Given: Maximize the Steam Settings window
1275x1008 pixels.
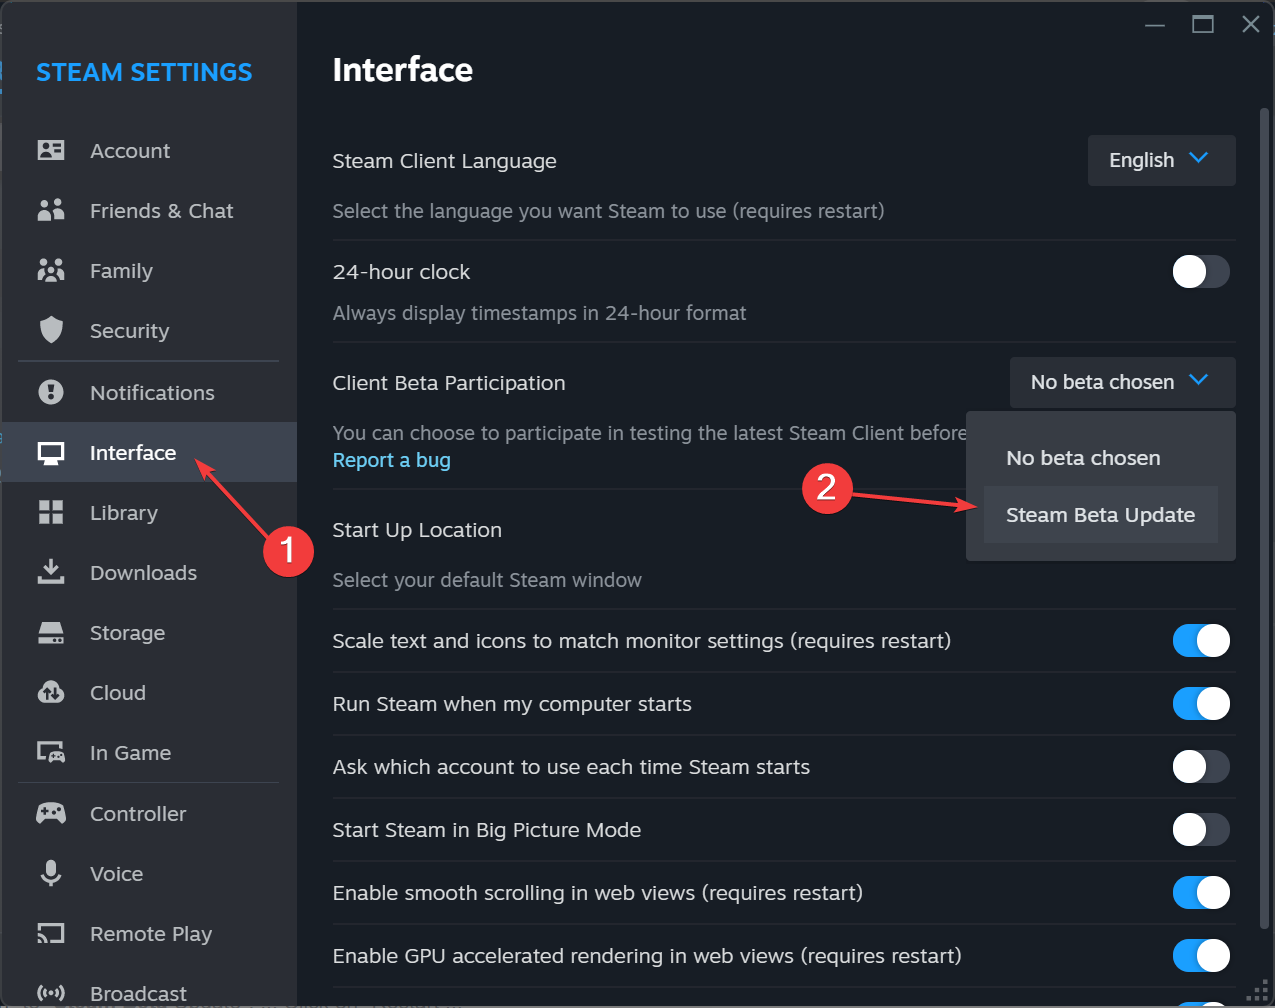Looking at the screenshot, I should 1203,24.
